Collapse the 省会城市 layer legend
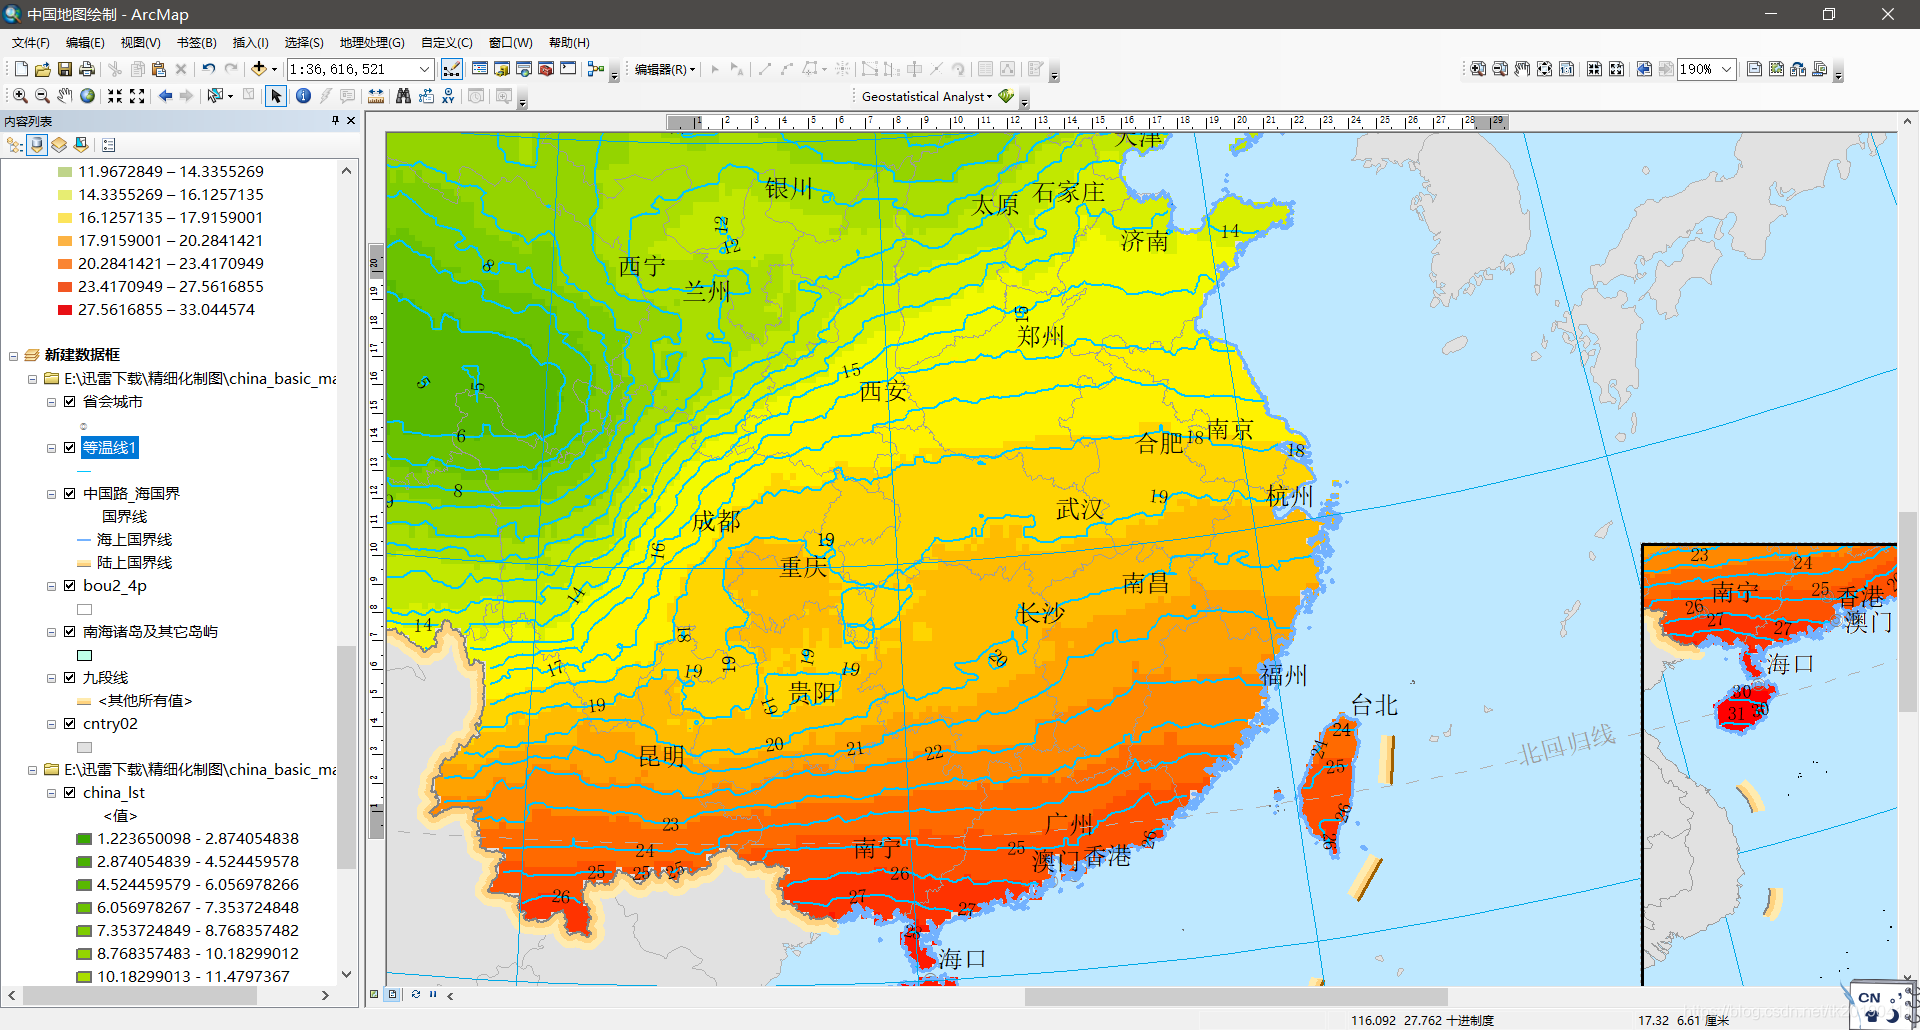Viewport: 1920px width, 1030px height. [x=51, y=402]
